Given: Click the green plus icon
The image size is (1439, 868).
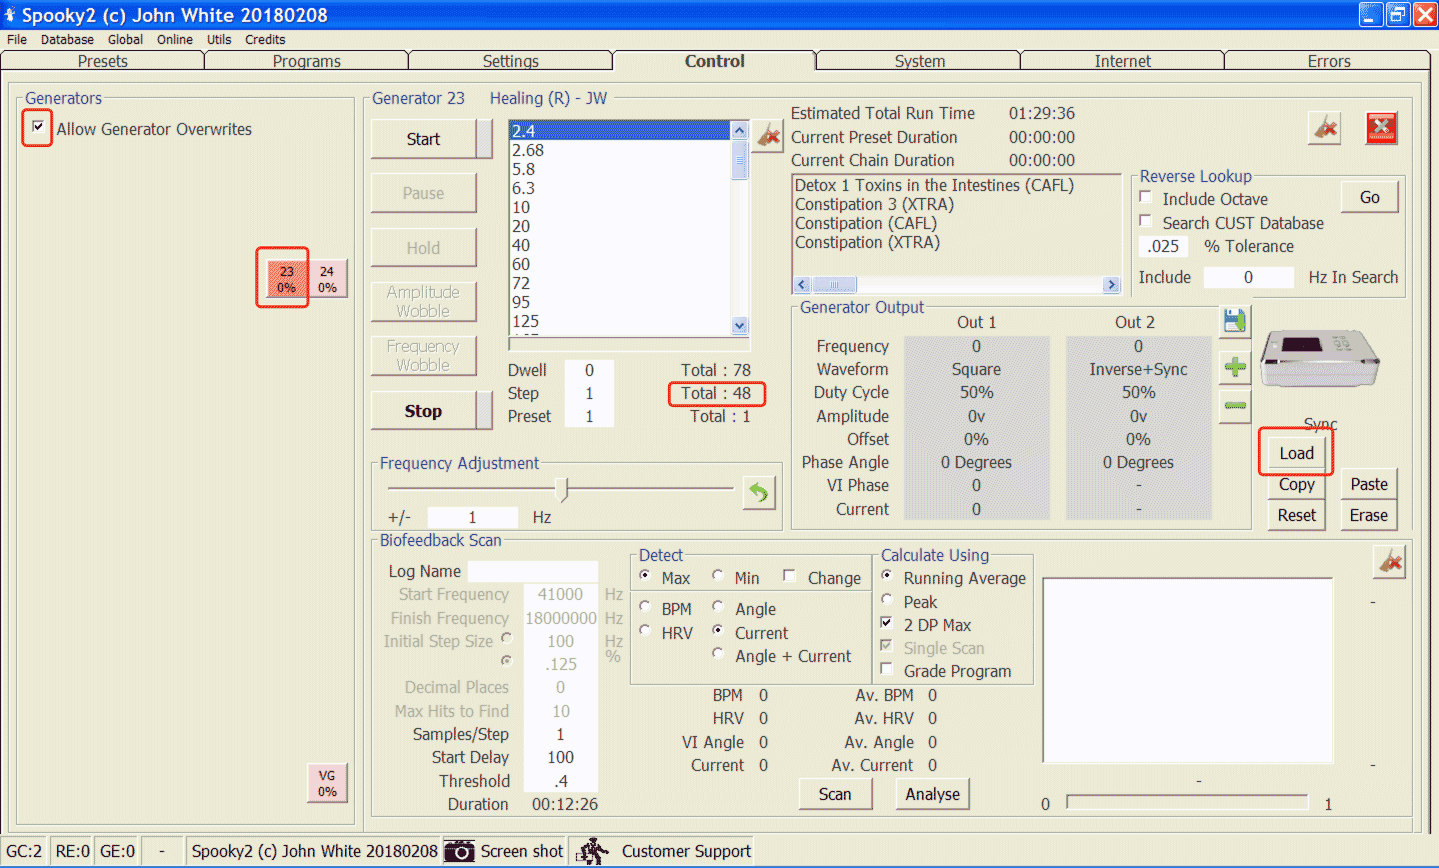Looking at the screenshot, I should click(1235, 367).
